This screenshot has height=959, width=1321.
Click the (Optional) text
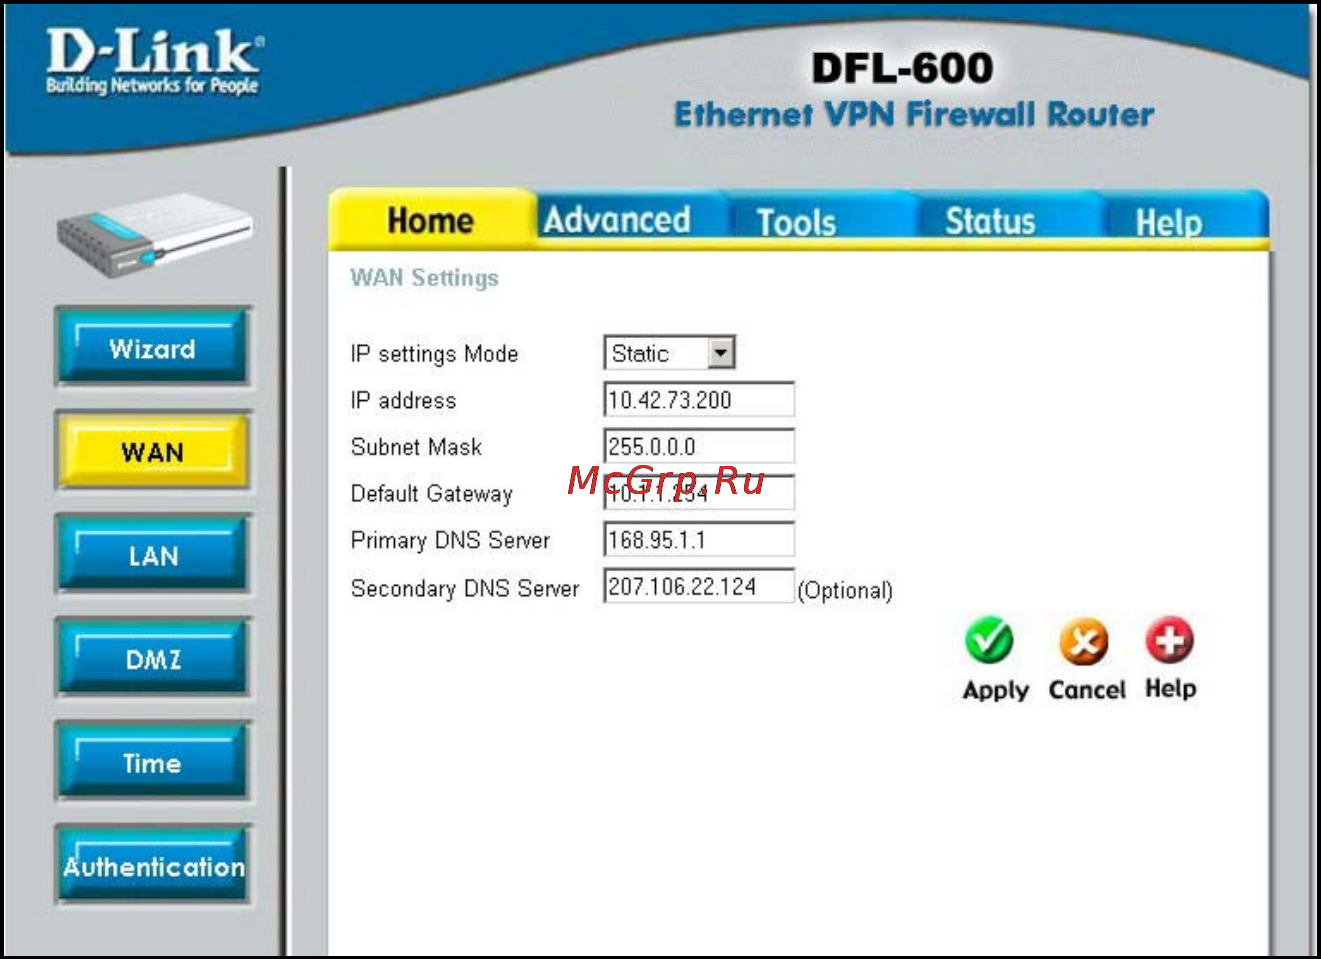pos(845,590)
